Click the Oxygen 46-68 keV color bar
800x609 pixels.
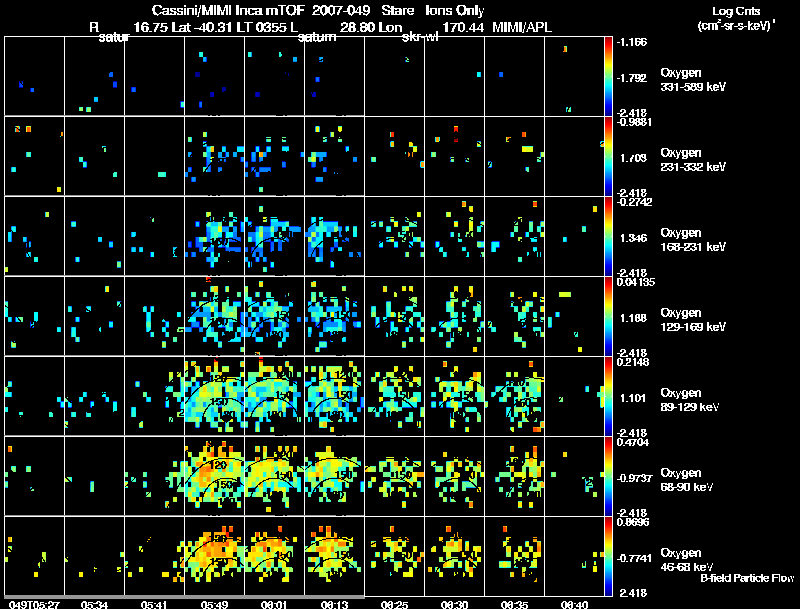[608, 556]
